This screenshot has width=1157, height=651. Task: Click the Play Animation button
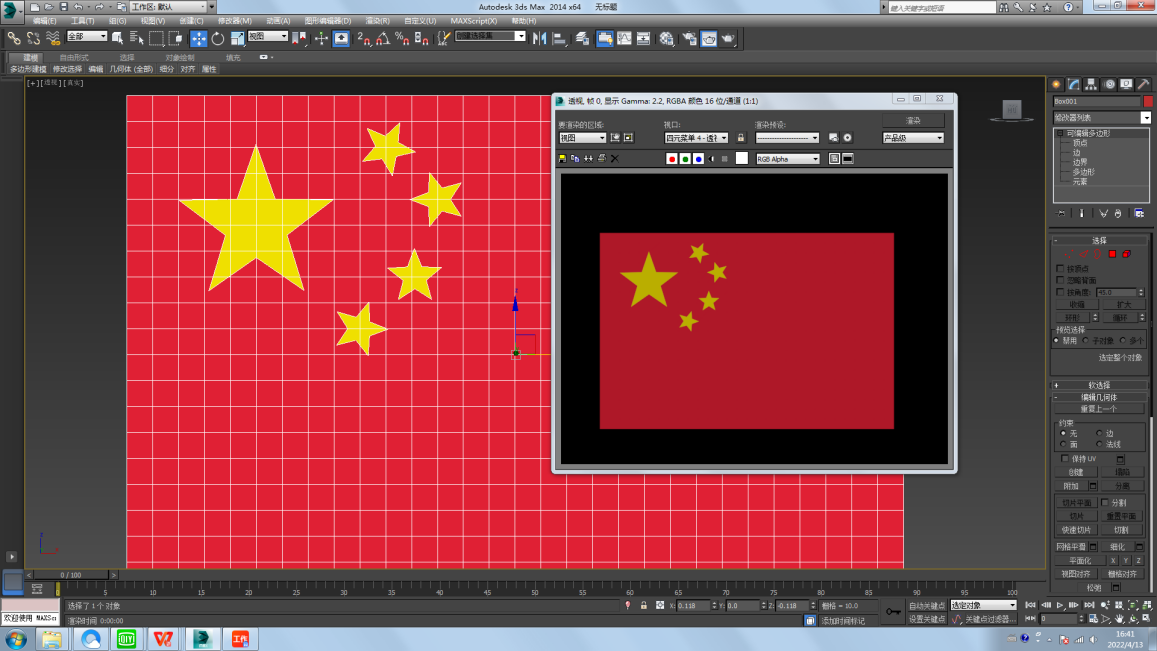click(1060, 605)
